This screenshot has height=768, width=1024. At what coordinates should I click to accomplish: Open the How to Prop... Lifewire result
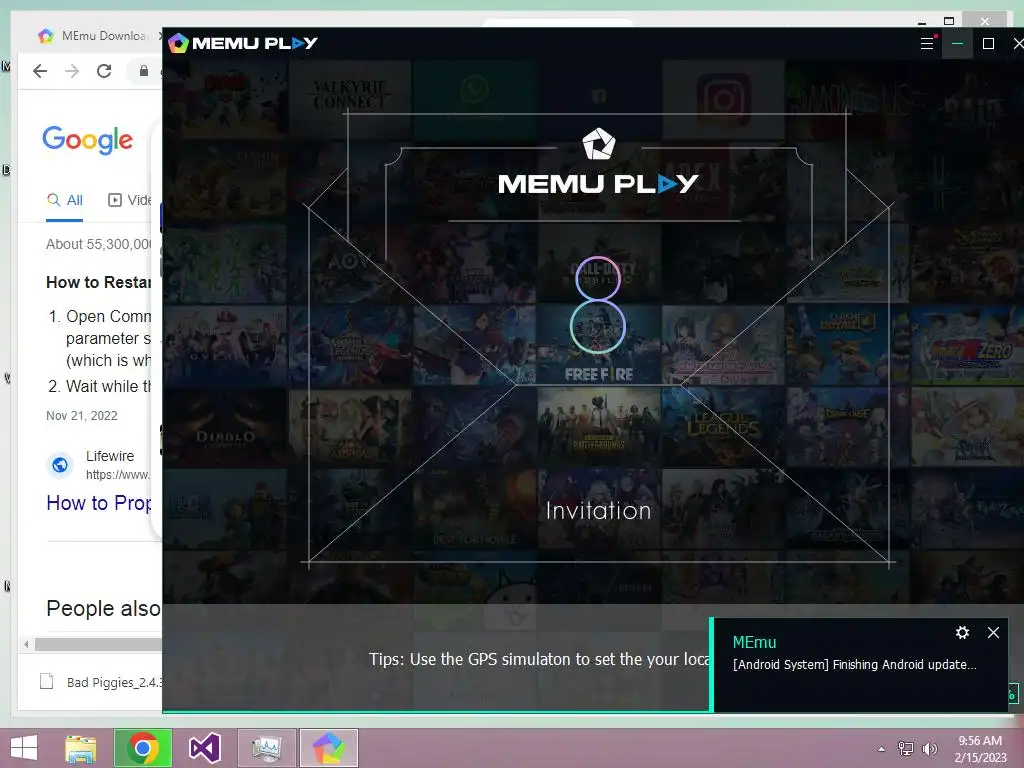(x=99, y=503)
